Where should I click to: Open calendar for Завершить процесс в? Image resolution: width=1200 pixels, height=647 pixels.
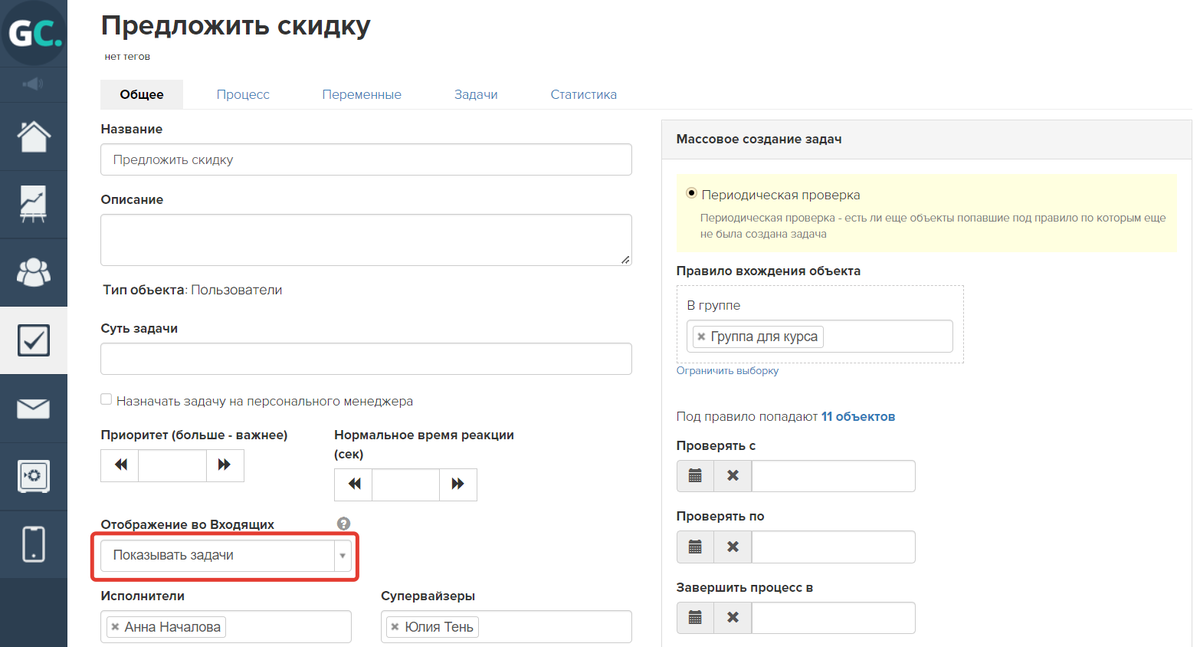(x=695, y=618)
